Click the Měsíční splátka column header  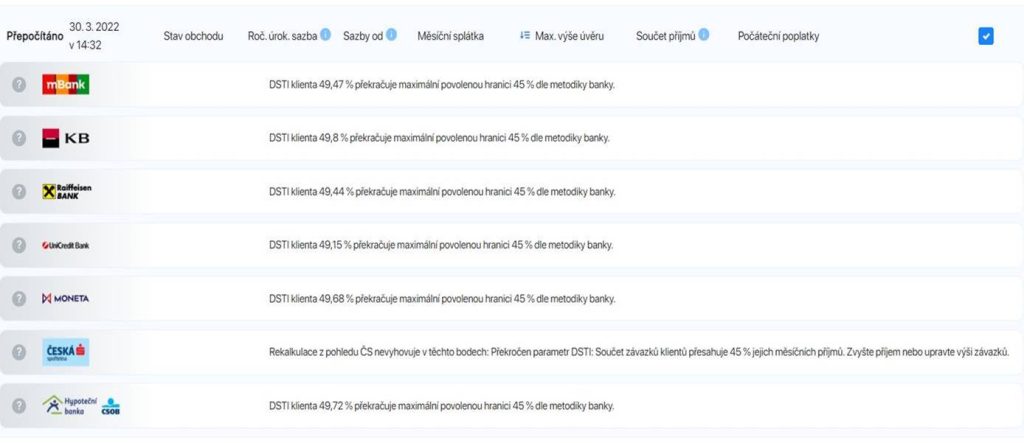tap(451, 37)
